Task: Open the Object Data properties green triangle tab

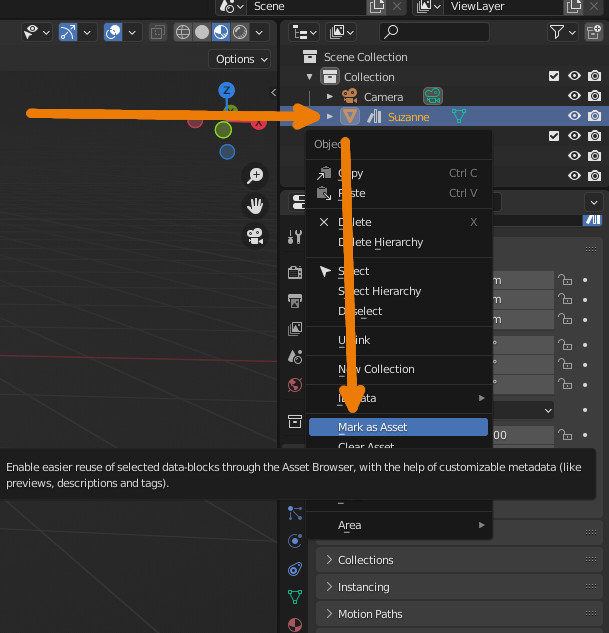Action: tap(295, 597)
